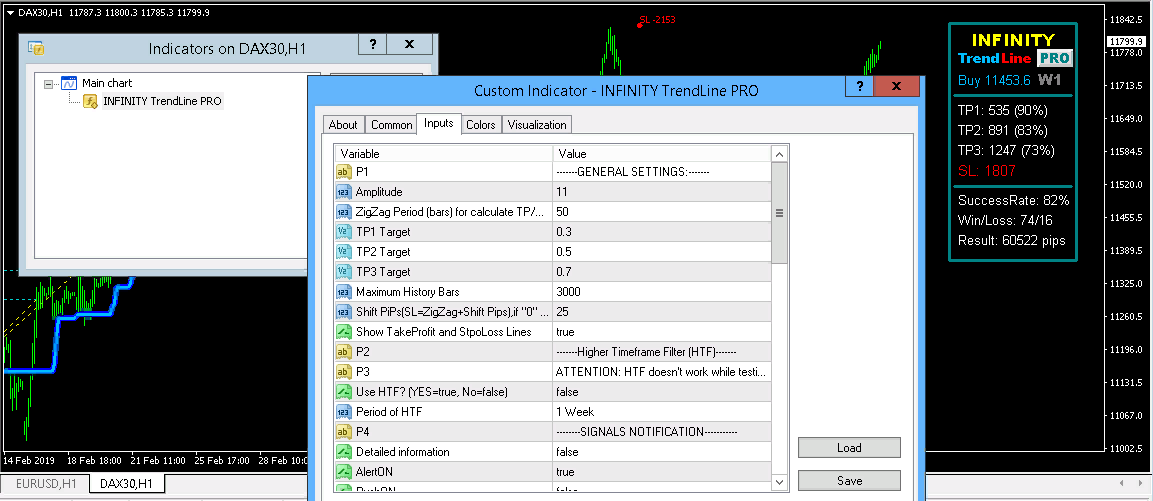The width and height of the screenshot is (1153, 501).
Task: Click the TP2 Target double-type icon
Action: click(343, 252)
